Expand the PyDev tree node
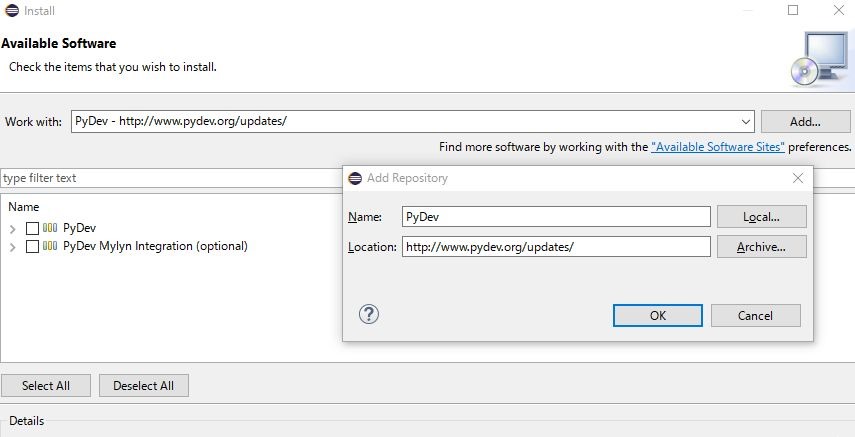The height and width of the screenshot is (437, 855). pos(13,228)
